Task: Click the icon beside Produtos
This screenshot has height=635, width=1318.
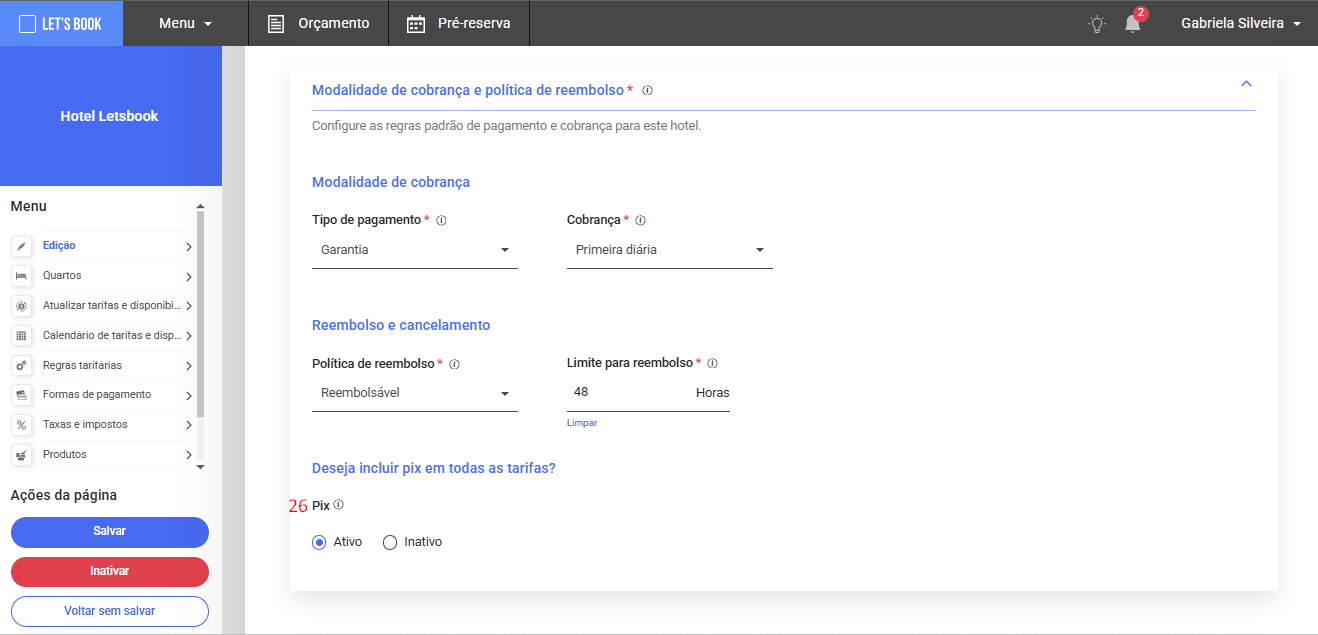Action: pyautogui.click(x=22, y=455)
